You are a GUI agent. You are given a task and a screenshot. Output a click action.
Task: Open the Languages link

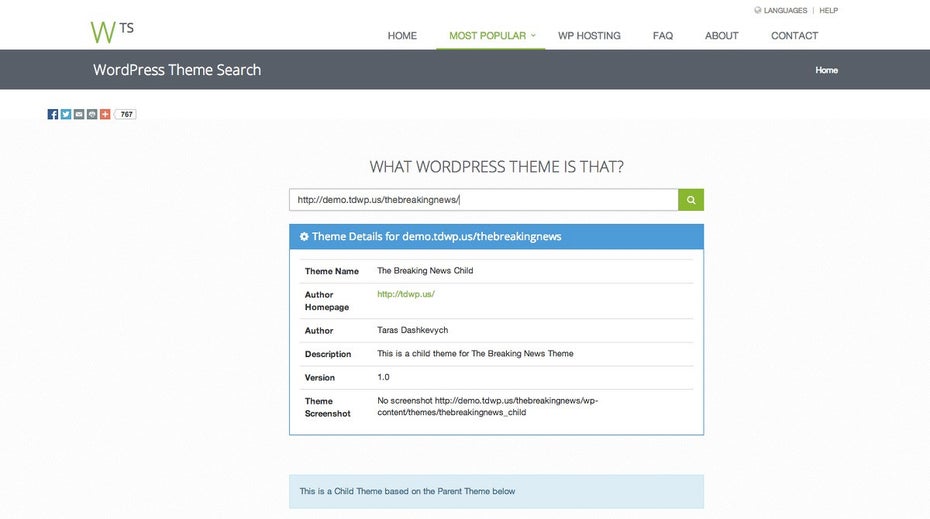[785, 11]
